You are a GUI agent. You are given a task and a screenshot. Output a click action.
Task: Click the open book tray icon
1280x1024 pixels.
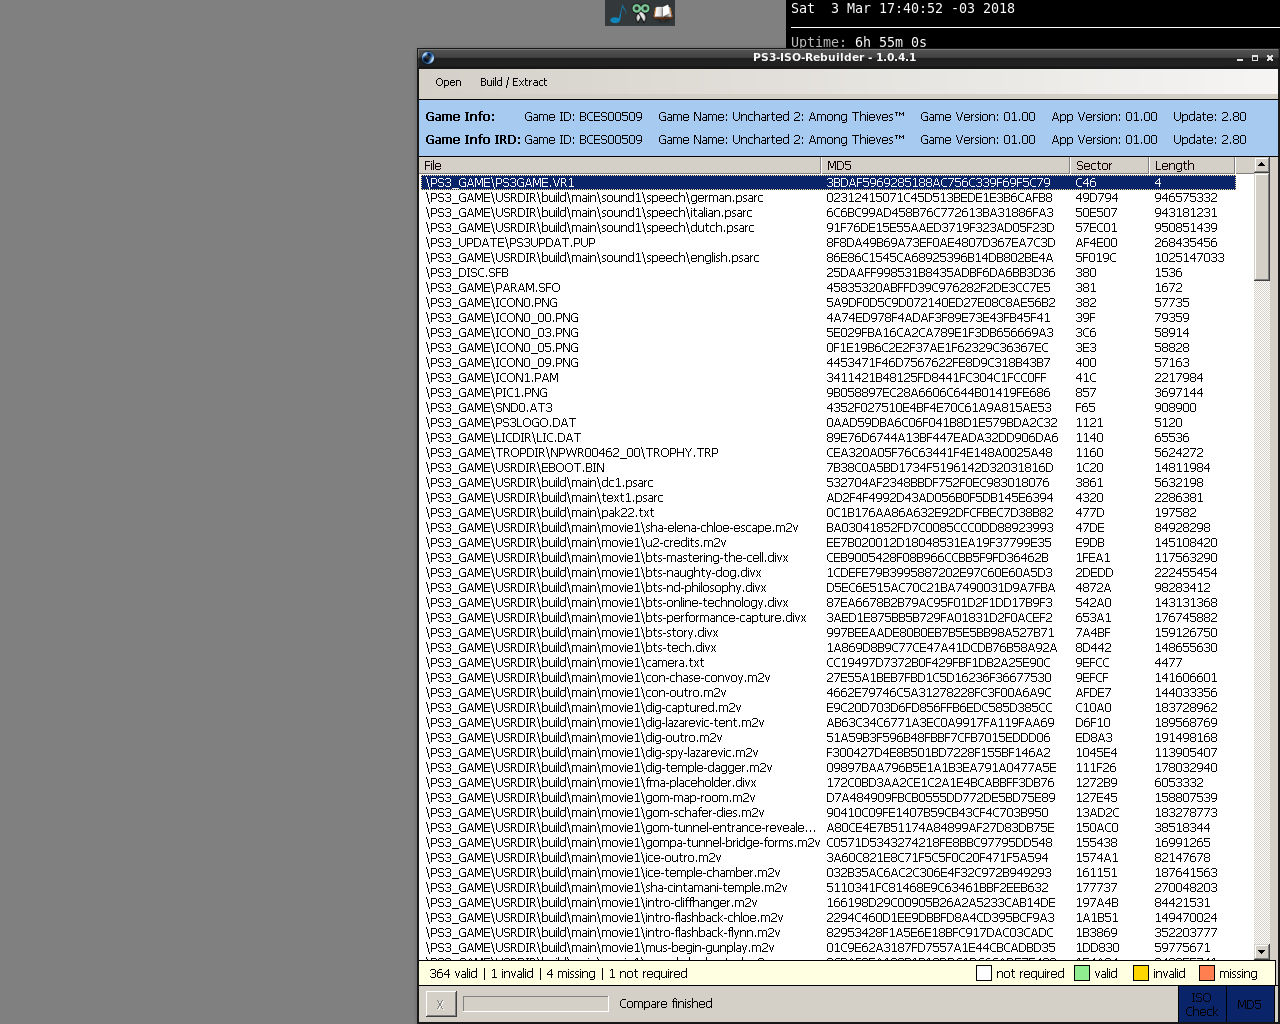click(662, 13)
